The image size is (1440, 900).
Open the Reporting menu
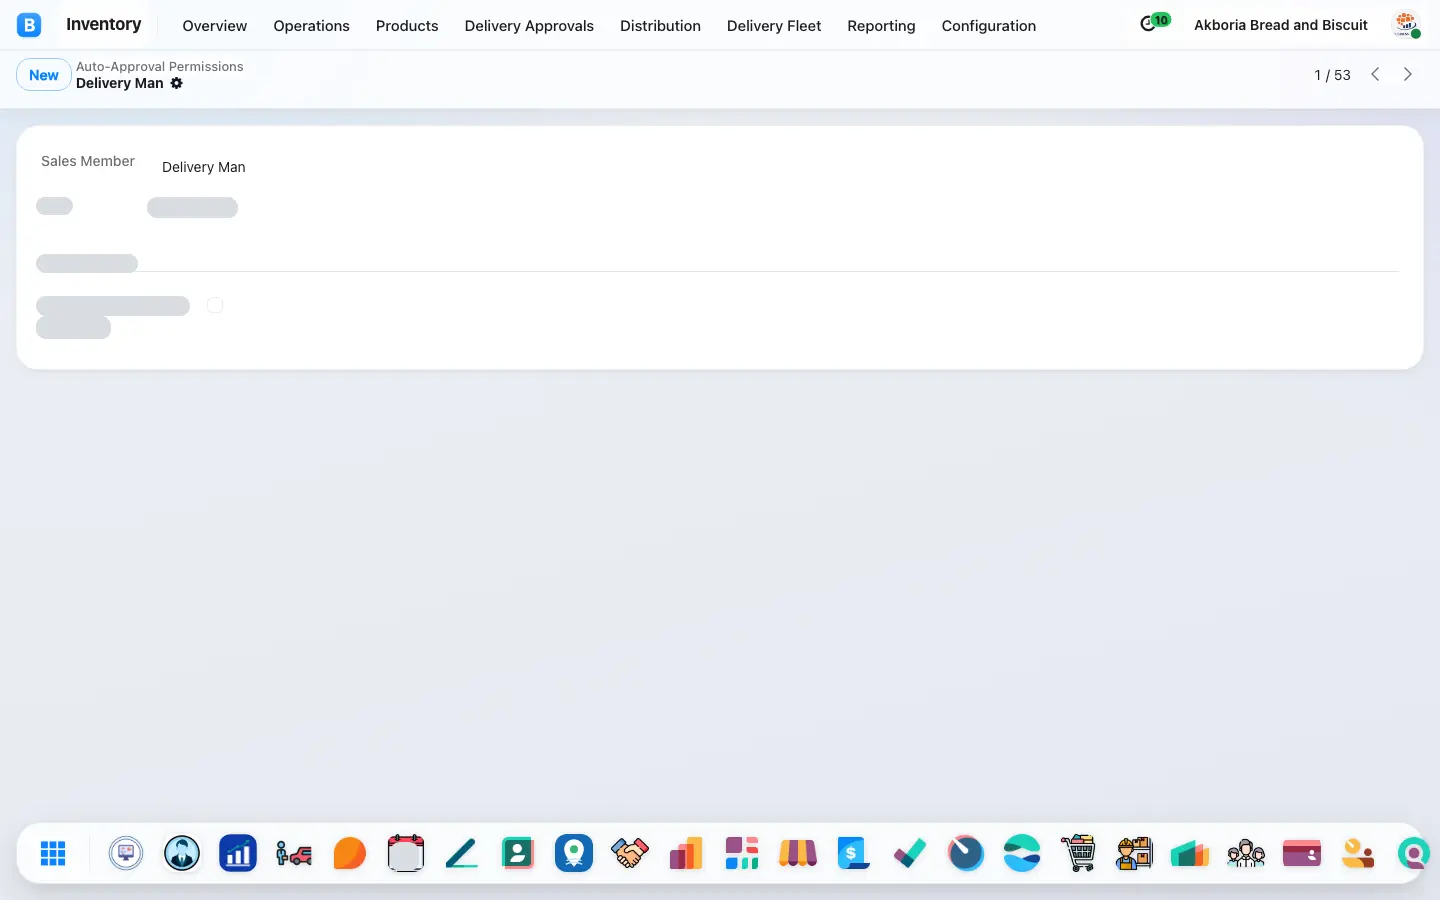(881, 26)
